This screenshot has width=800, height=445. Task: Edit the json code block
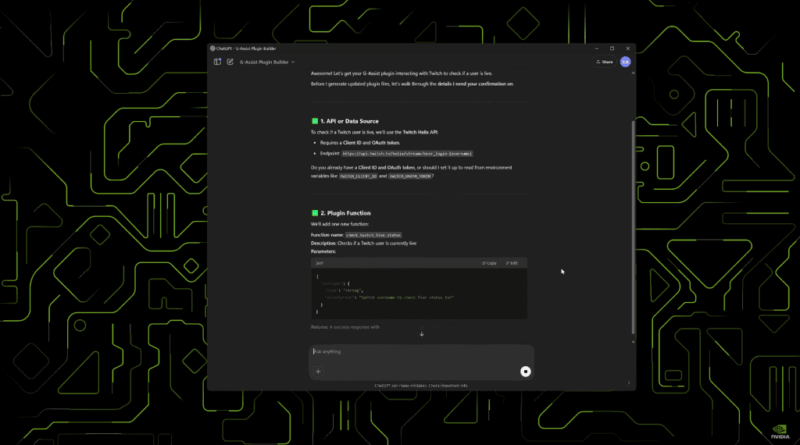[x=512, y=263]
